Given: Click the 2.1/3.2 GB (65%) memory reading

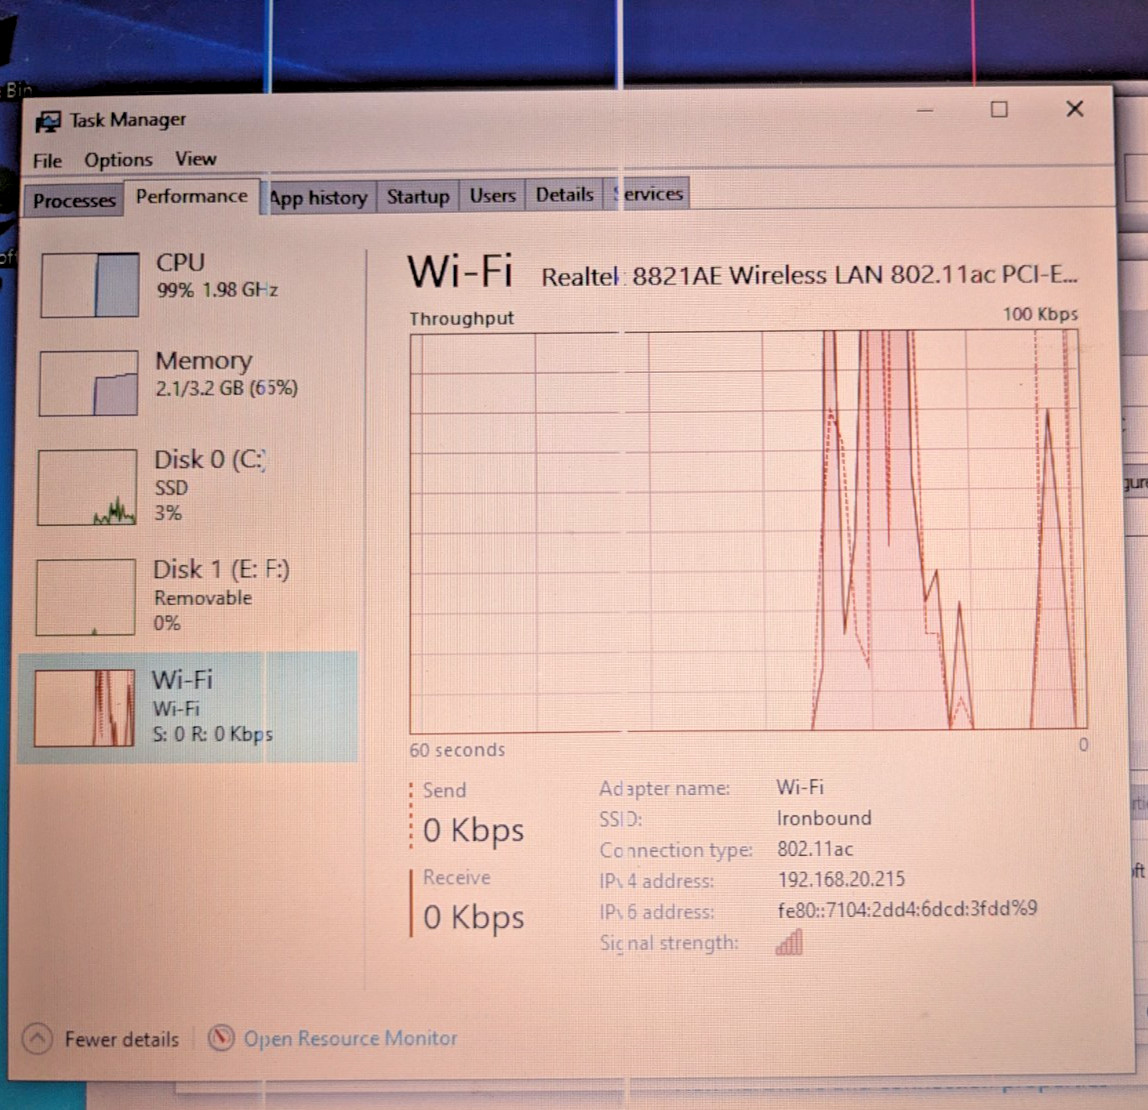Looking at the screenshot, I should (x=226, y=387).
